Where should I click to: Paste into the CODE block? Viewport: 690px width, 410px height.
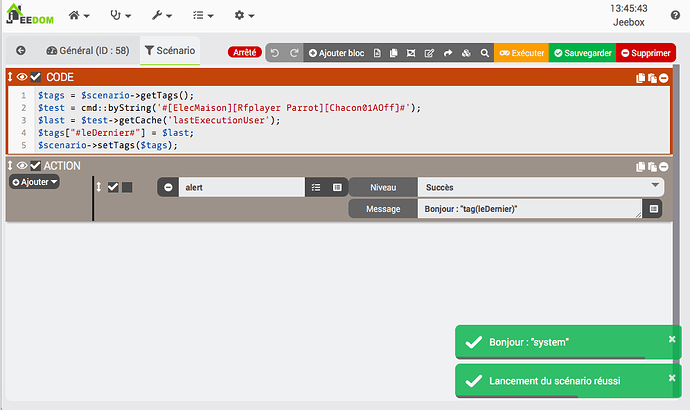(652, 78)
